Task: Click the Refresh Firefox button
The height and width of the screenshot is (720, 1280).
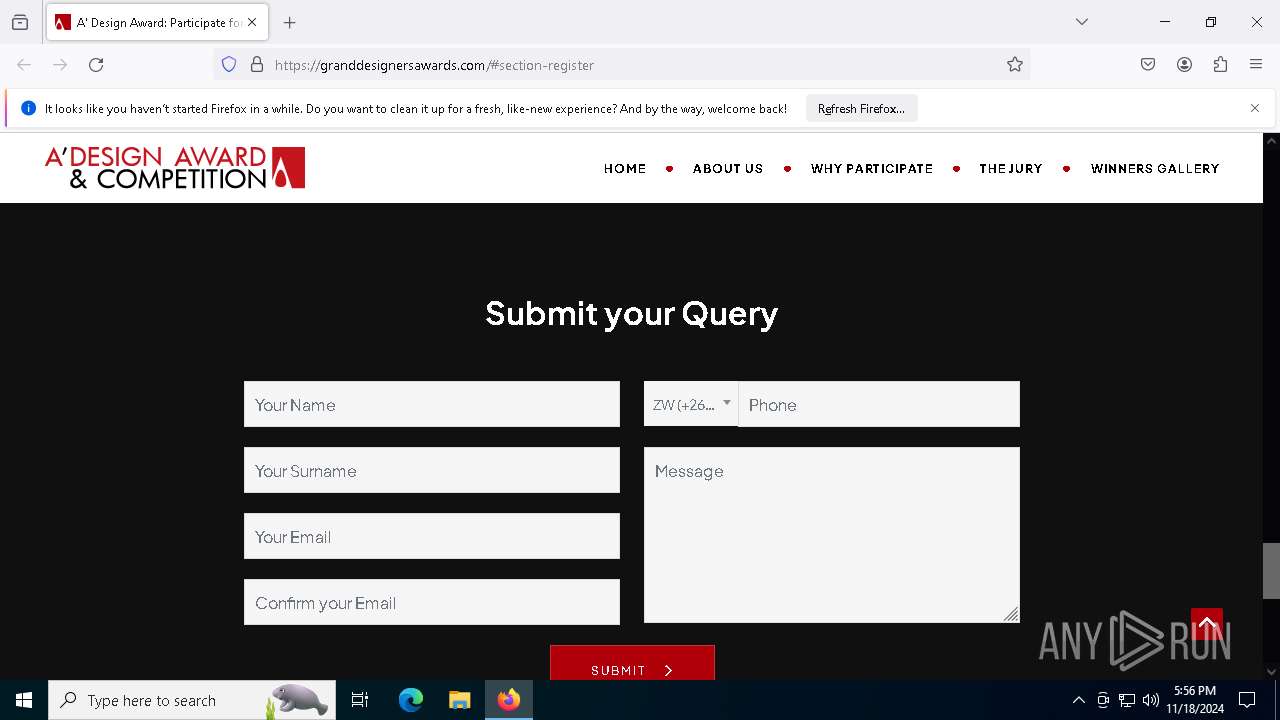Action: click(x=861, y=108)
